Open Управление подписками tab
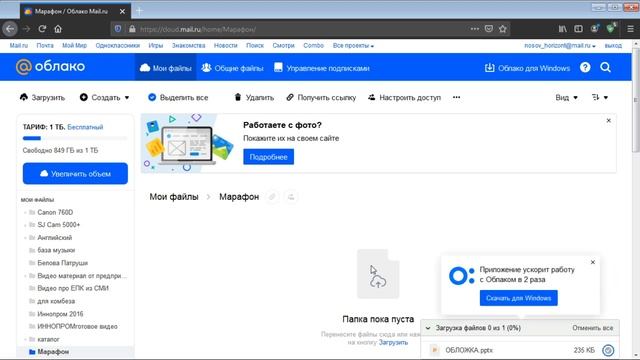 tap(322, 68)
